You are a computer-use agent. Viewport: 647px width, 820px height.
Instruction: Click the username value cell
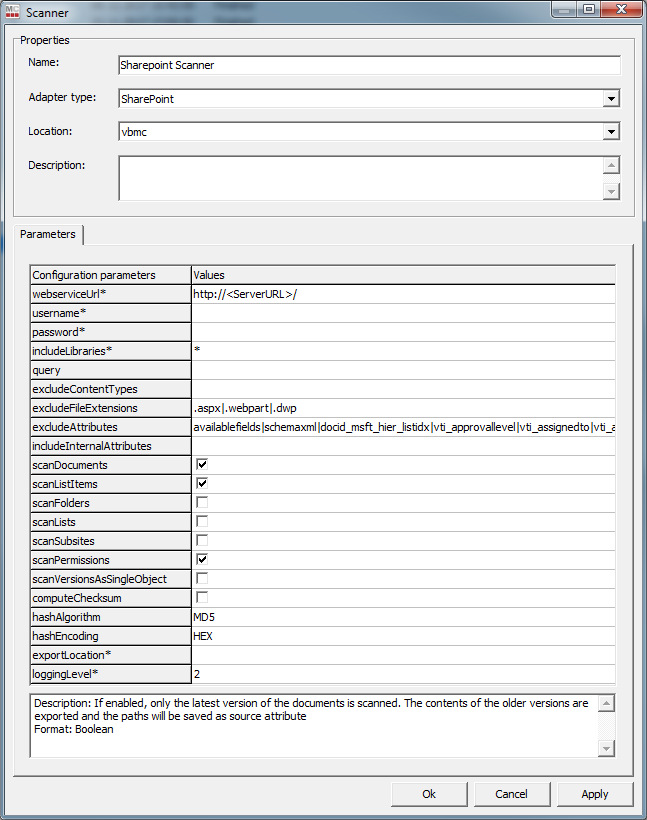[402, 313]
